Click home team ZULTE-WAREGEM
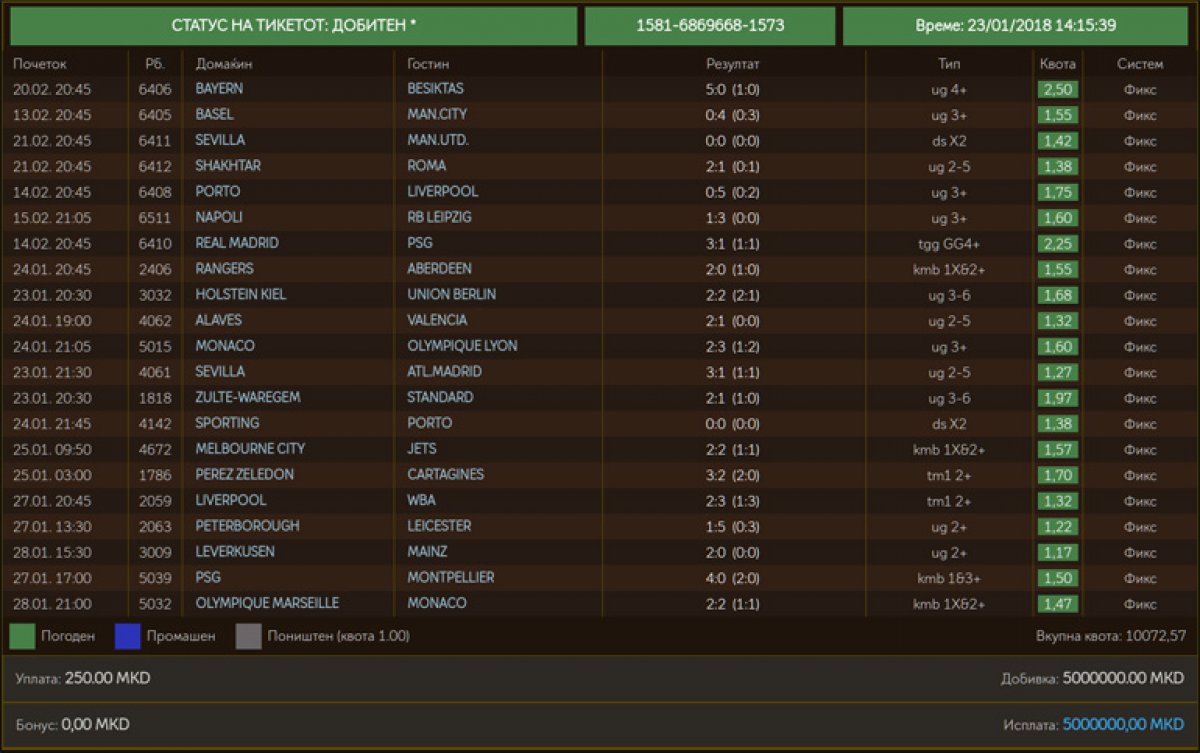Viewport: 1200px width, 753px height. pos(248,398)
